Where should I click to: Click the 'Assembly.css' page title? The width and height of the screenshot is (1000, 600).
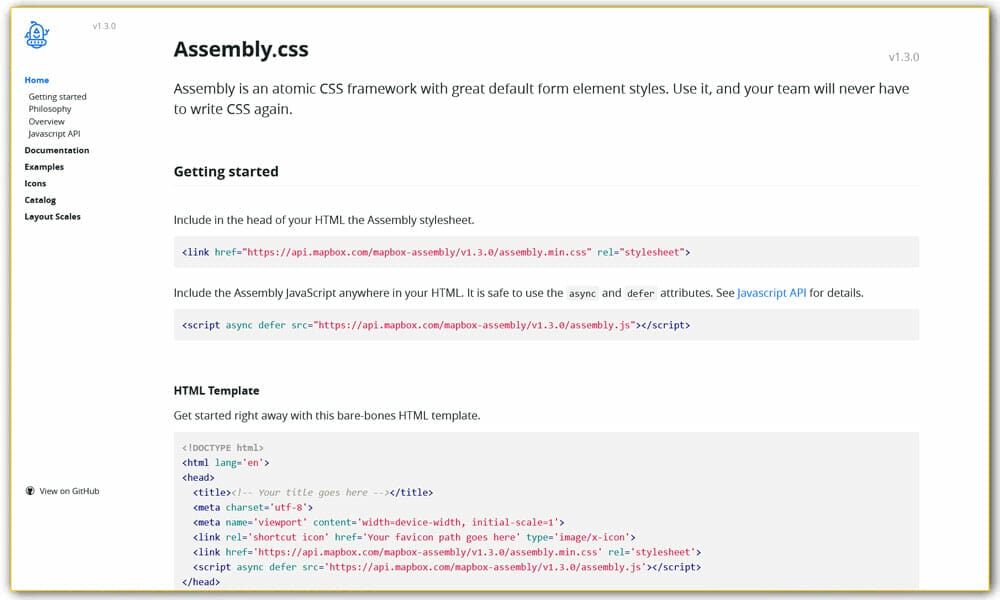point(241,48)
